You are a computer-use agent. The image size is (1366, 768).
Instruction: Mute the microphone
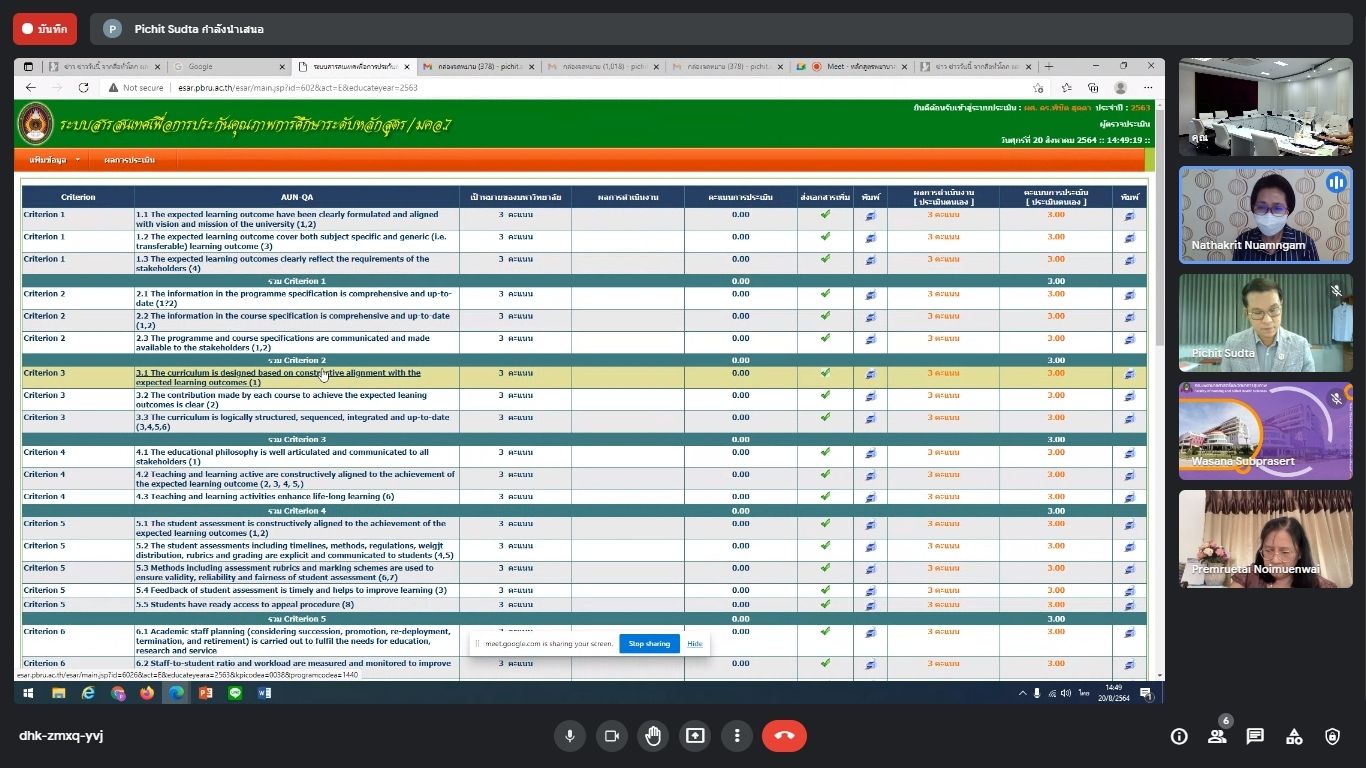pos(569,736)
